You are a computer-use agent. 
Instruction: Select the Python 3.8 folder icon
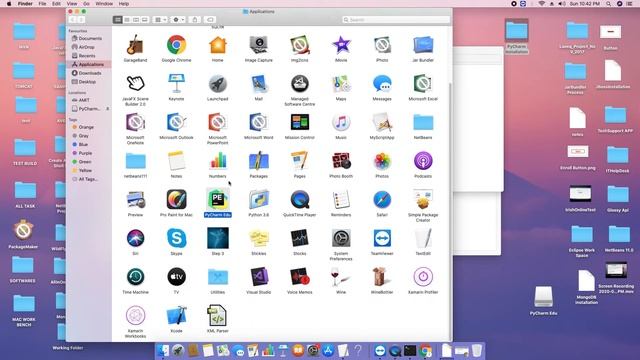[259, 200]
